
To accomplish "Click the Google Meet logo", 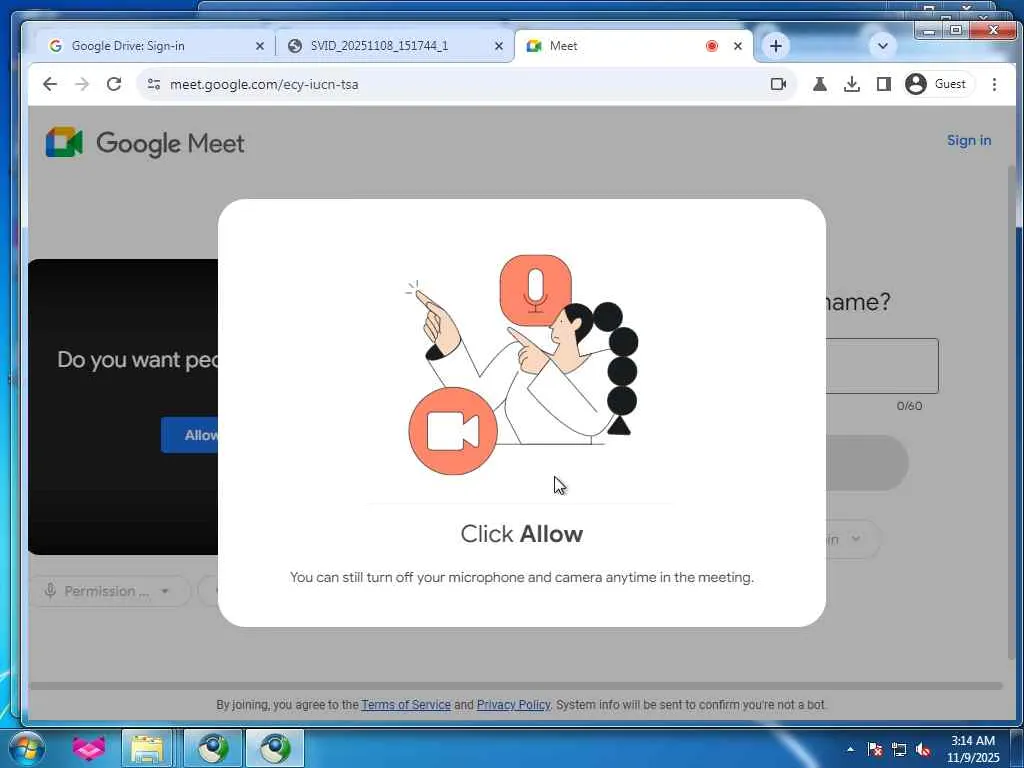I will (x=145, y=143).
